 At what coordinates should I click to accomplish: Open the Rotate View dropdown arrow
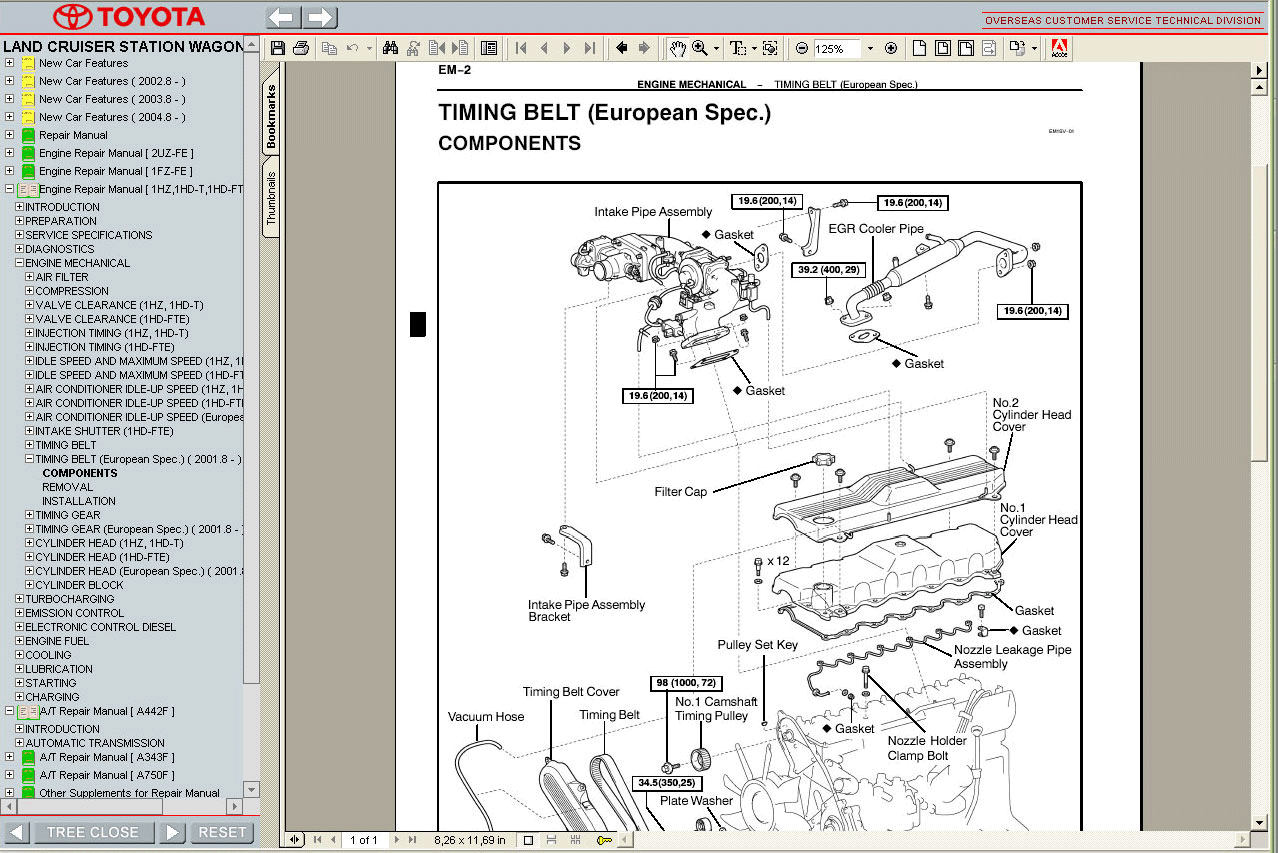[1035, 48]
